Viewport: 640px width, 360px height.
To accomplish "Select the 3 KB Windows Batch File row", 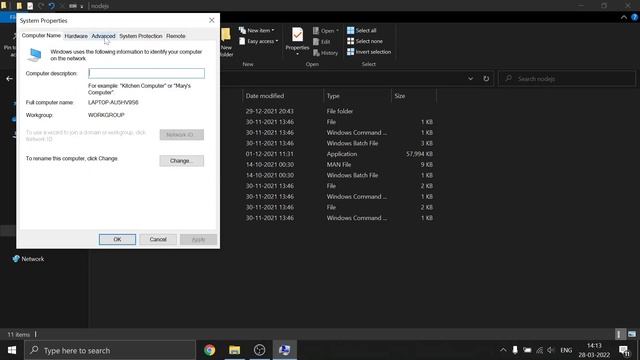I will click(339, 143).
